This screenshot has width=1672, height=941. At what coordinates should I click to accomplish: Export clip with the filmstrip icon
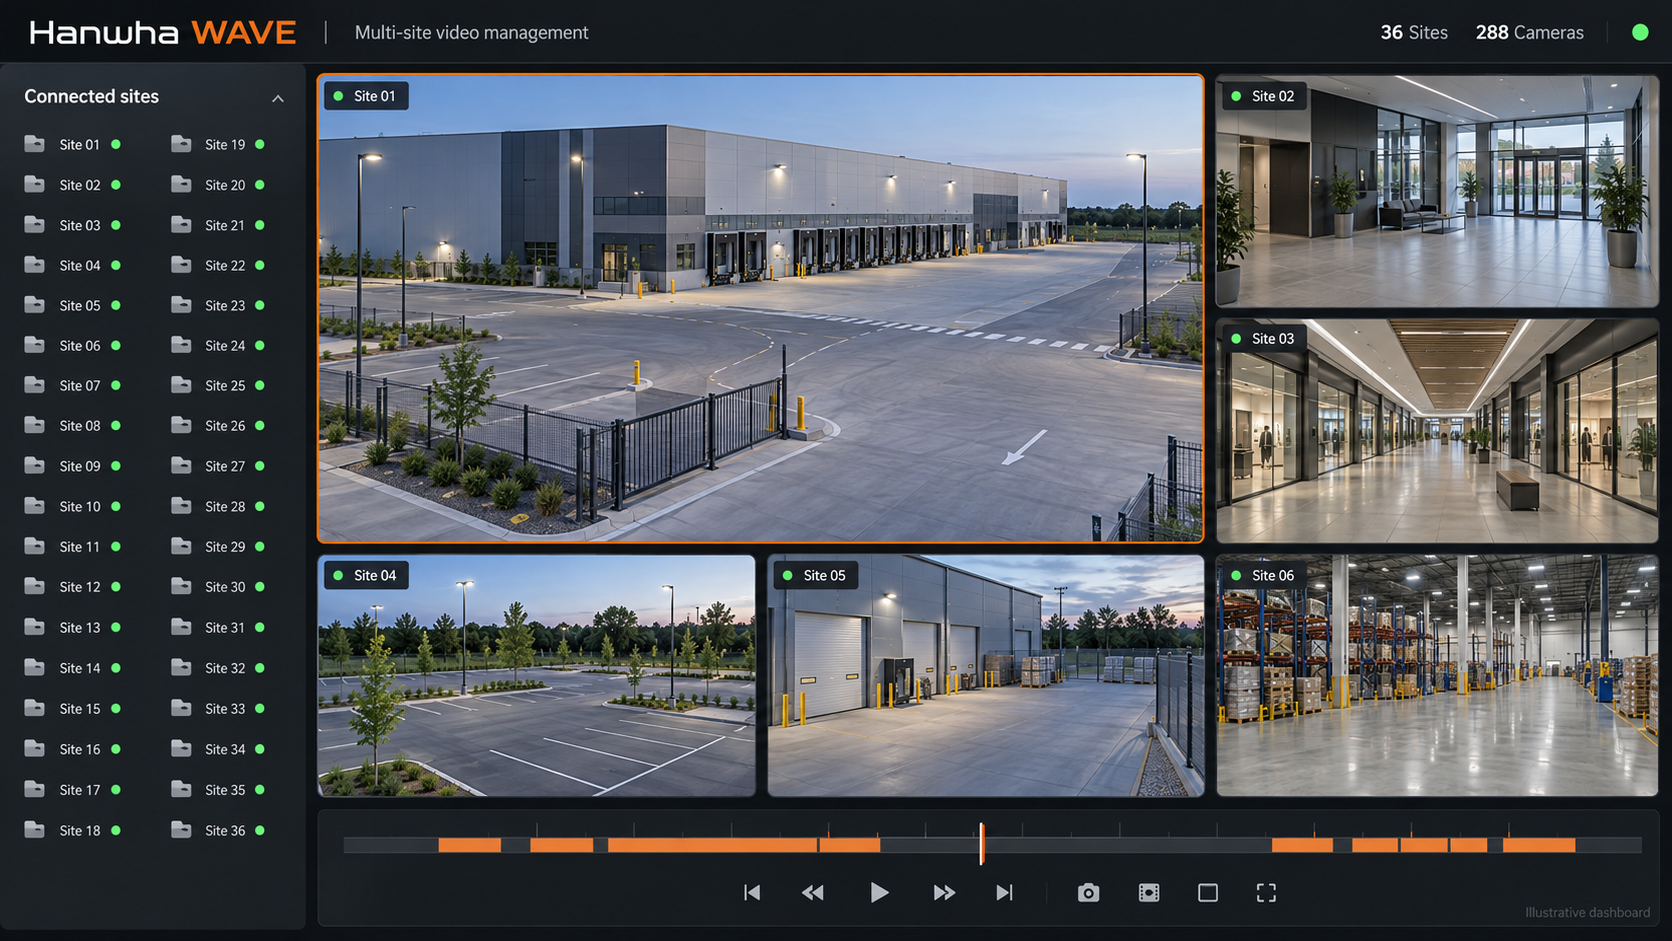coord(1149,892)
